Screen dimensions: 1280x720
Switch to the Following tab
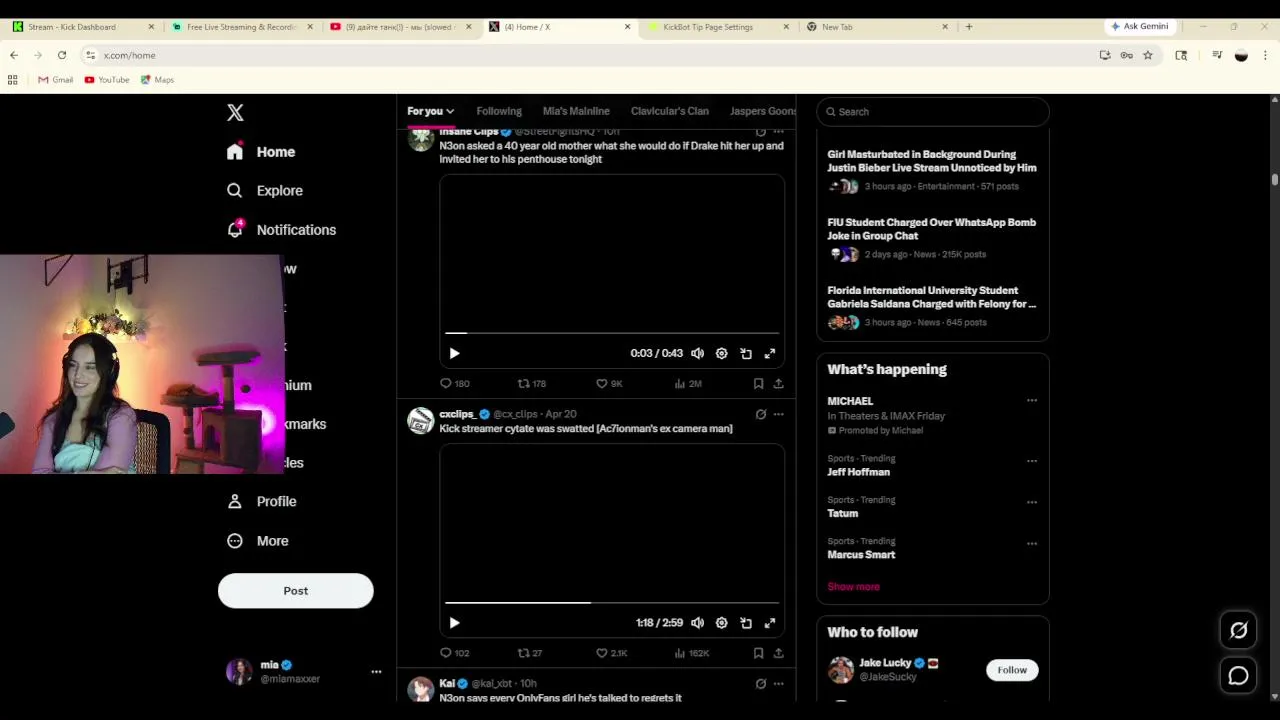(499, 111)
